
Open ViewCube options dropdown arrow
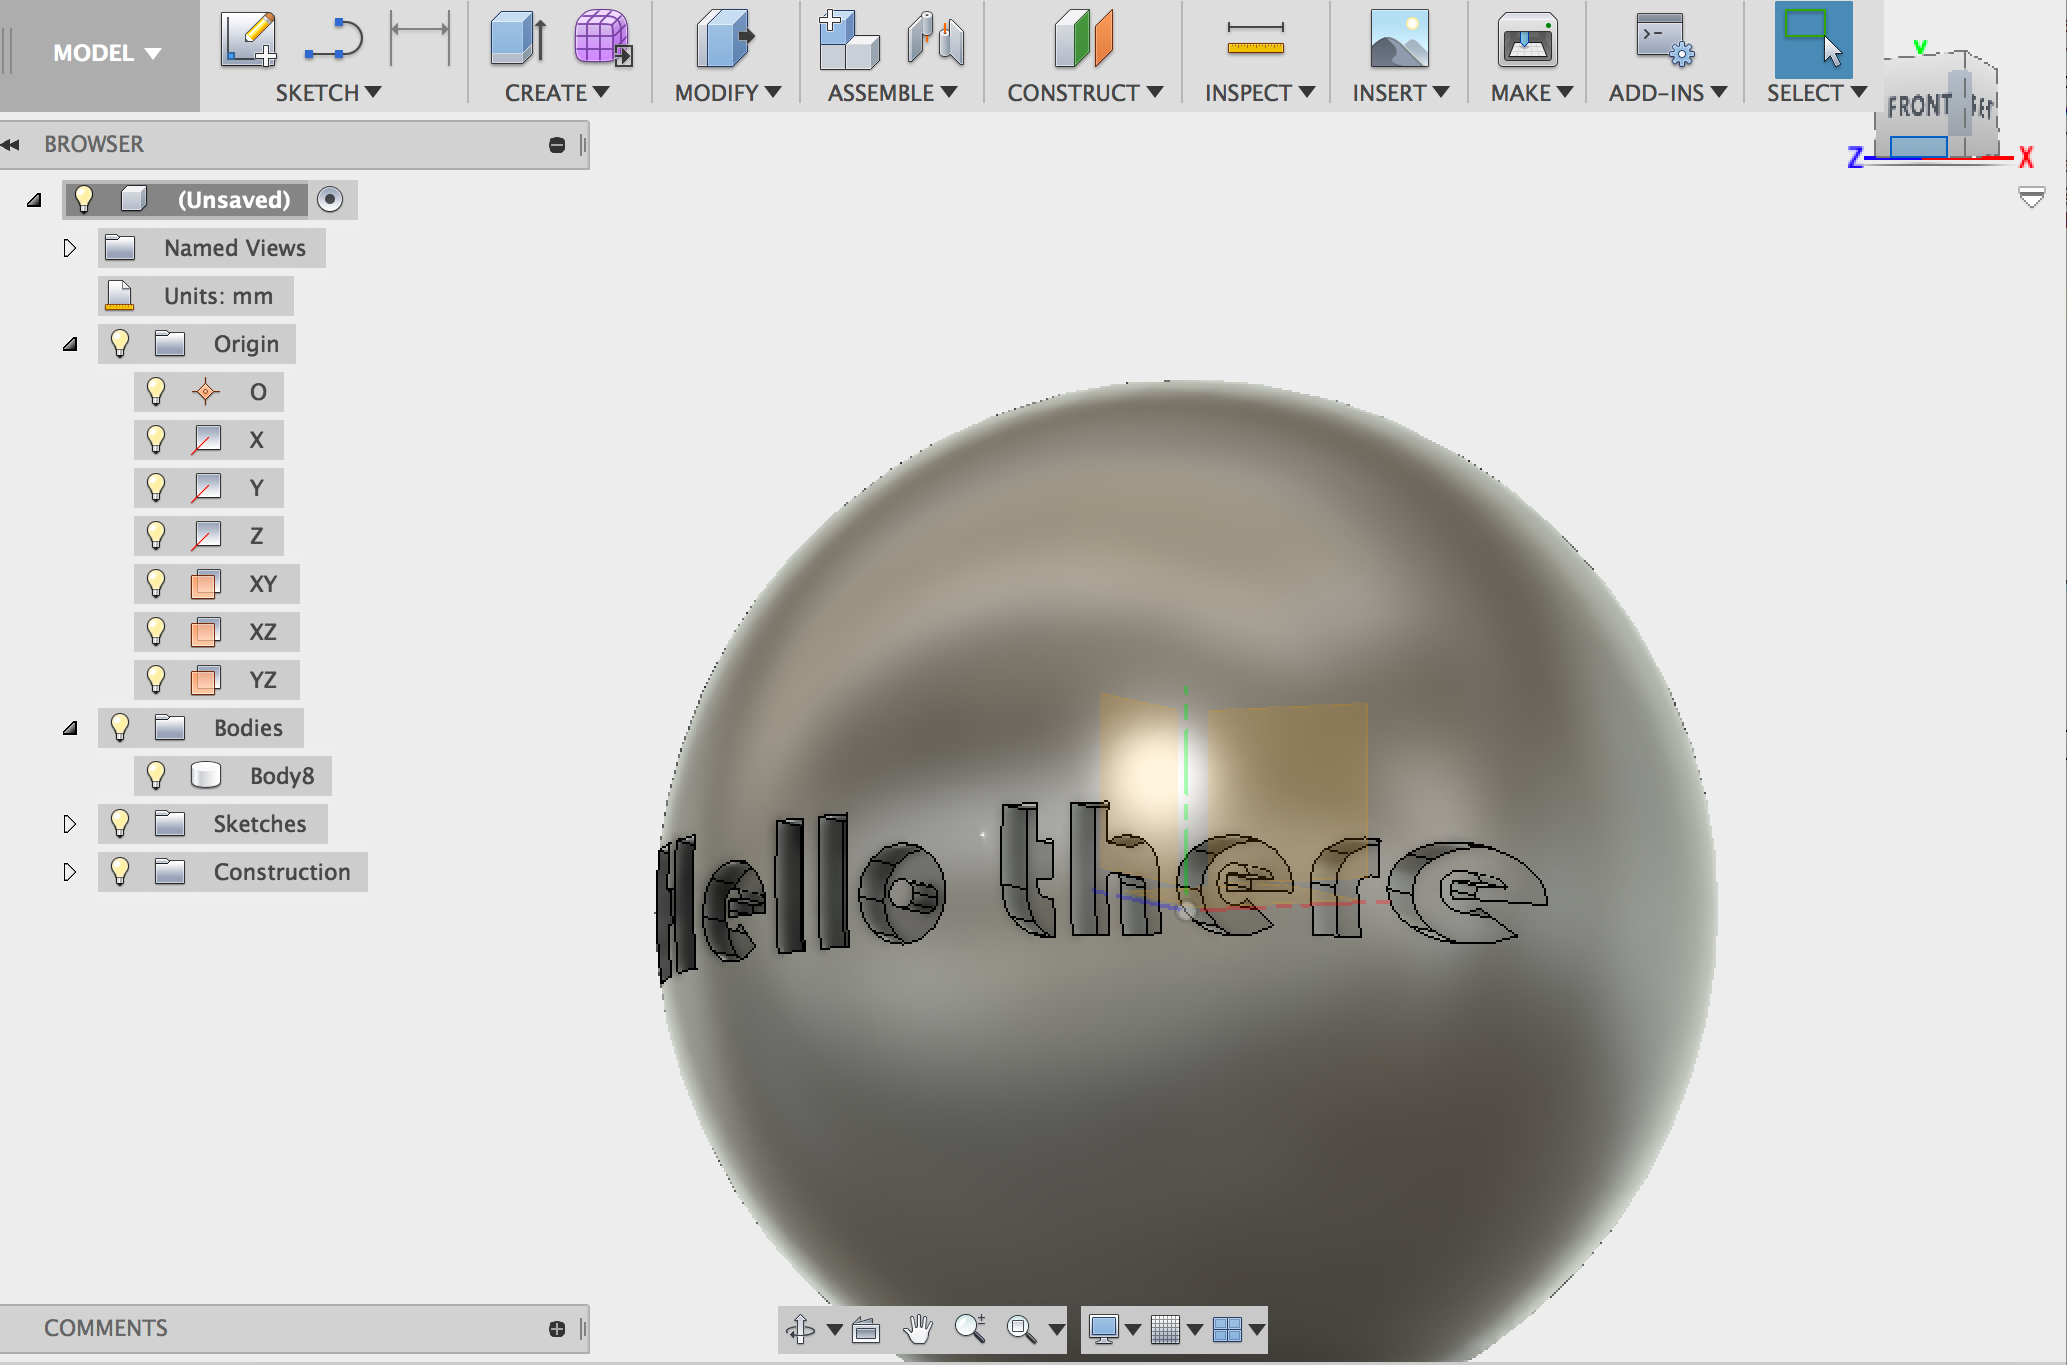click(2032, 197)
